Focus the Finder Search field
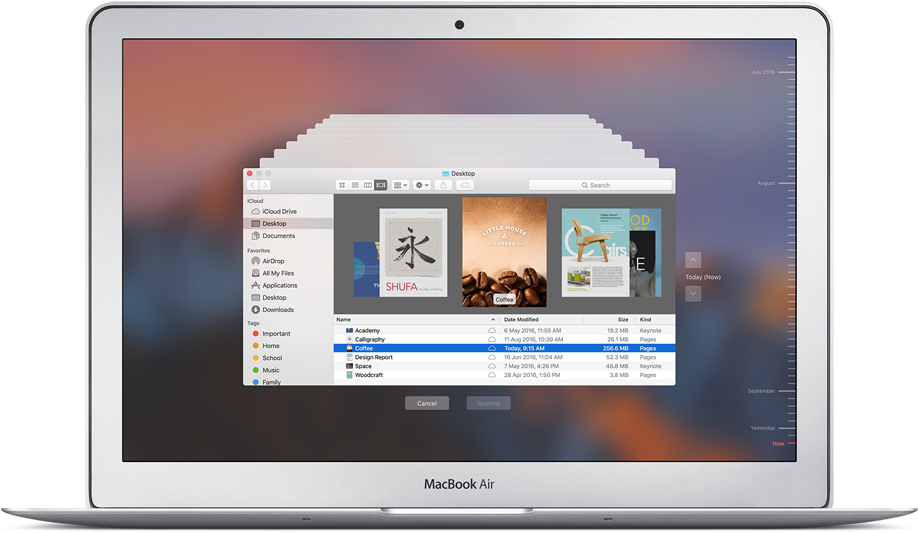The height and width of the screenshot is (533, 918). 600,185
